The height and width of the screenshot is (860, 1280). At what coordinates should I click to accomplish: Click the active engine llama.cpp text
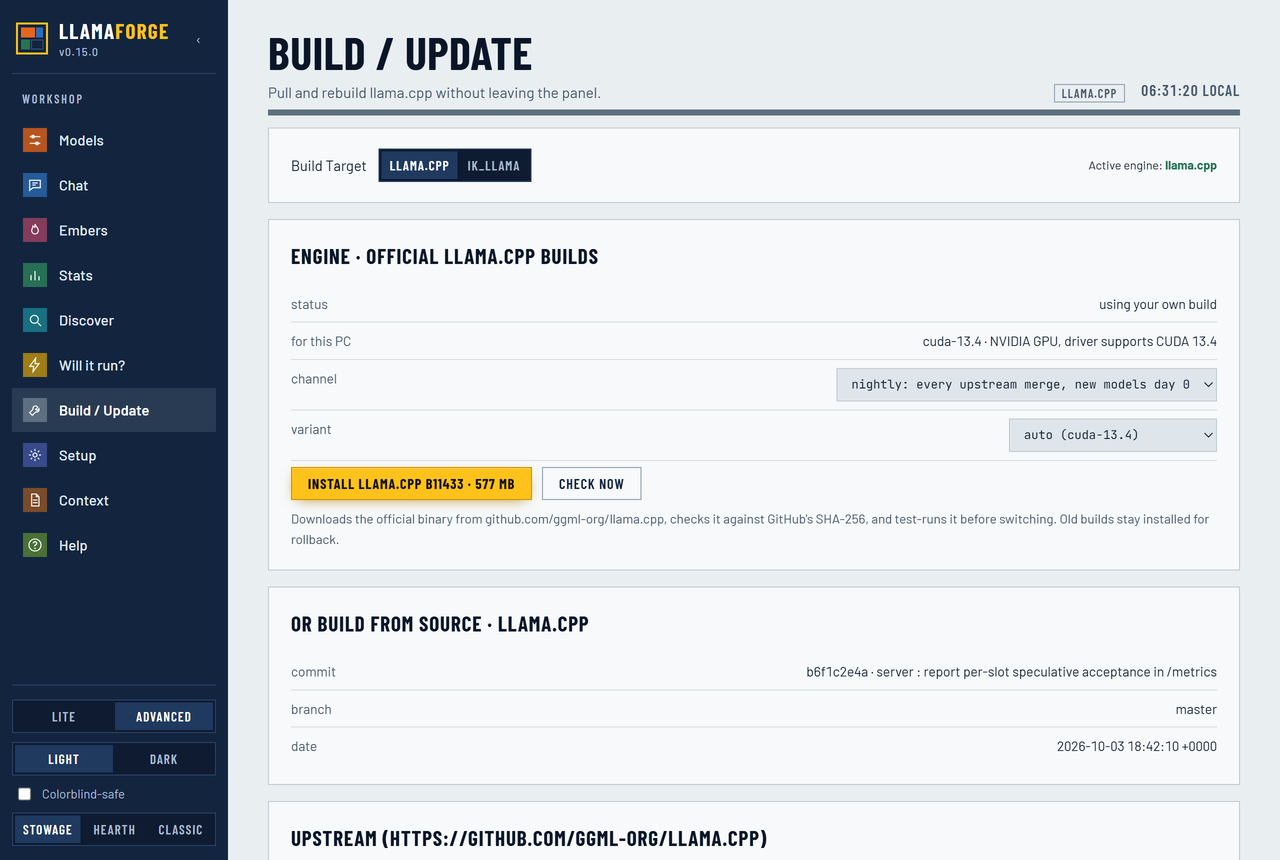click(x=1191, y=166)
